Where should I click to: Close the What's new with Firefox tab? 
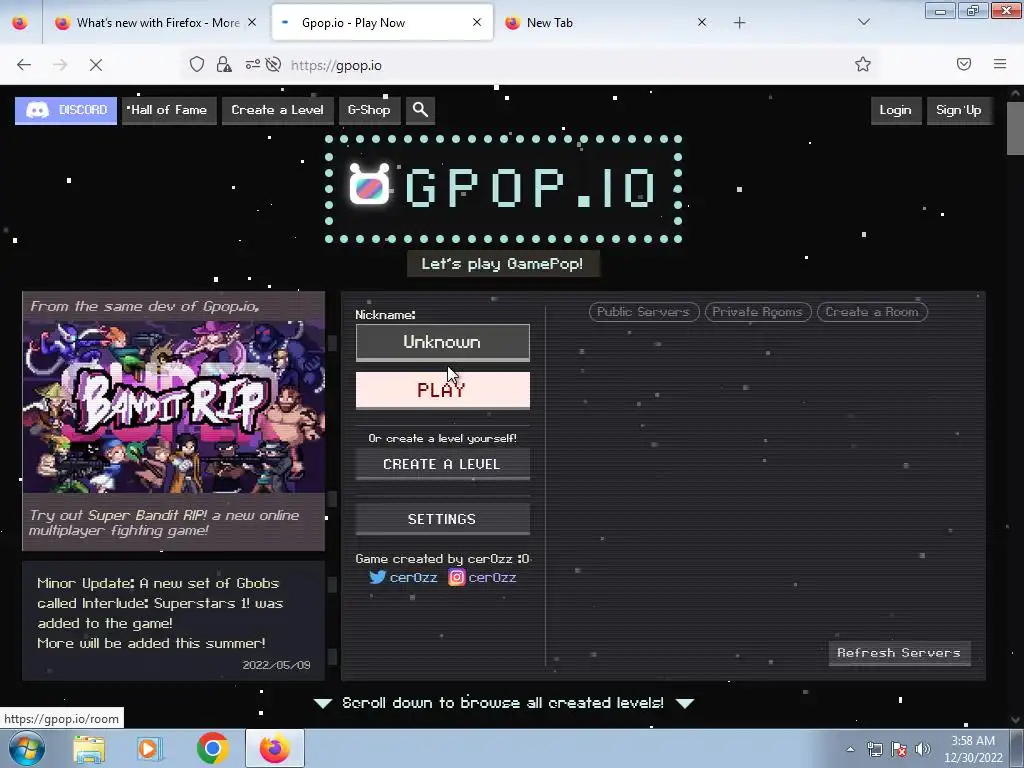coord(252,22)
